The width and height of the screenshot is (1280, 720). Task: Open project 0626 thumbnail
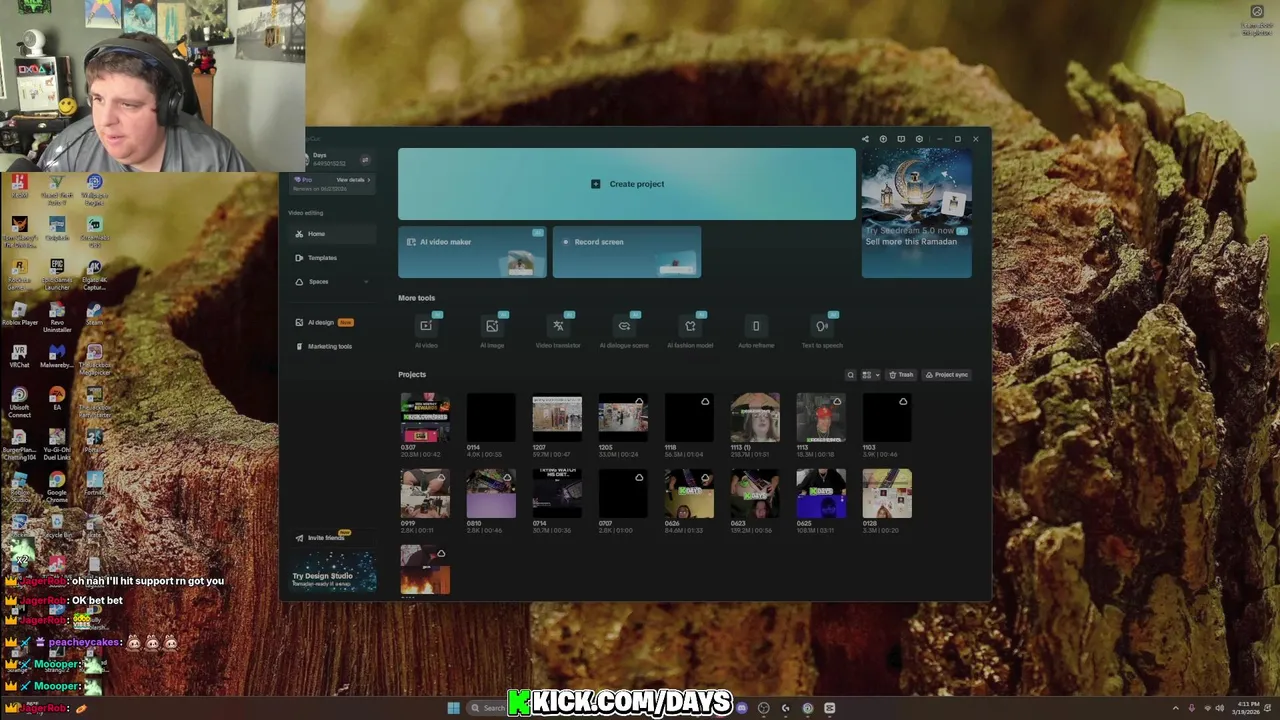[689, 494]
